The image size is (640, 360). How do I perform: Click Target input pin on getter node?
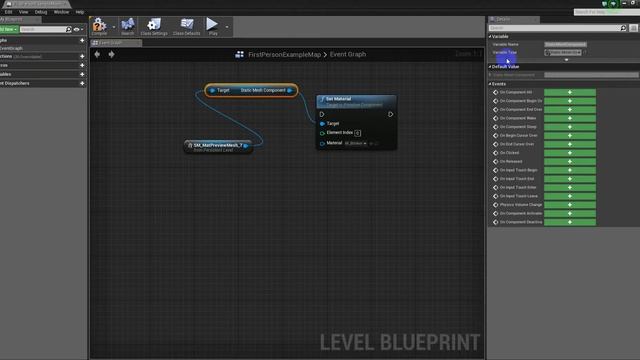(x=212, y=90)
